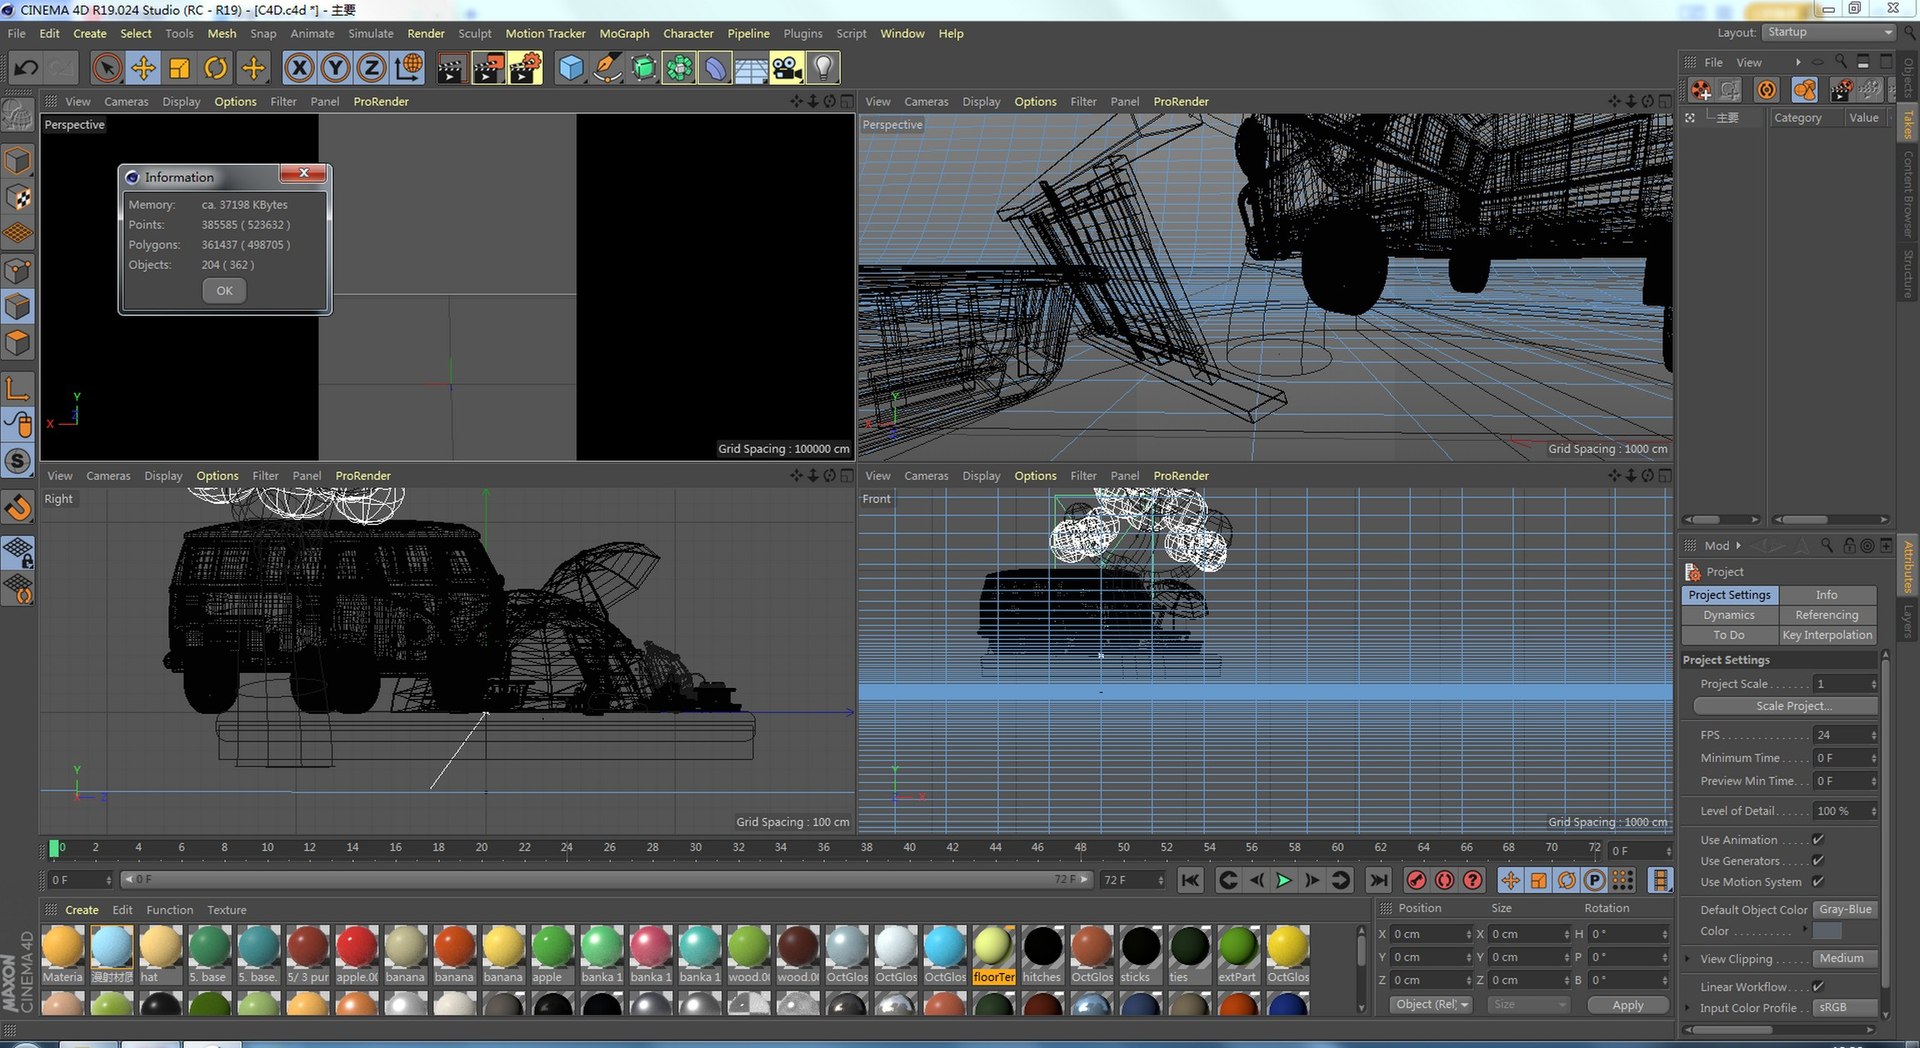Toggle Use Motion System checkbox

[1818, 882]
